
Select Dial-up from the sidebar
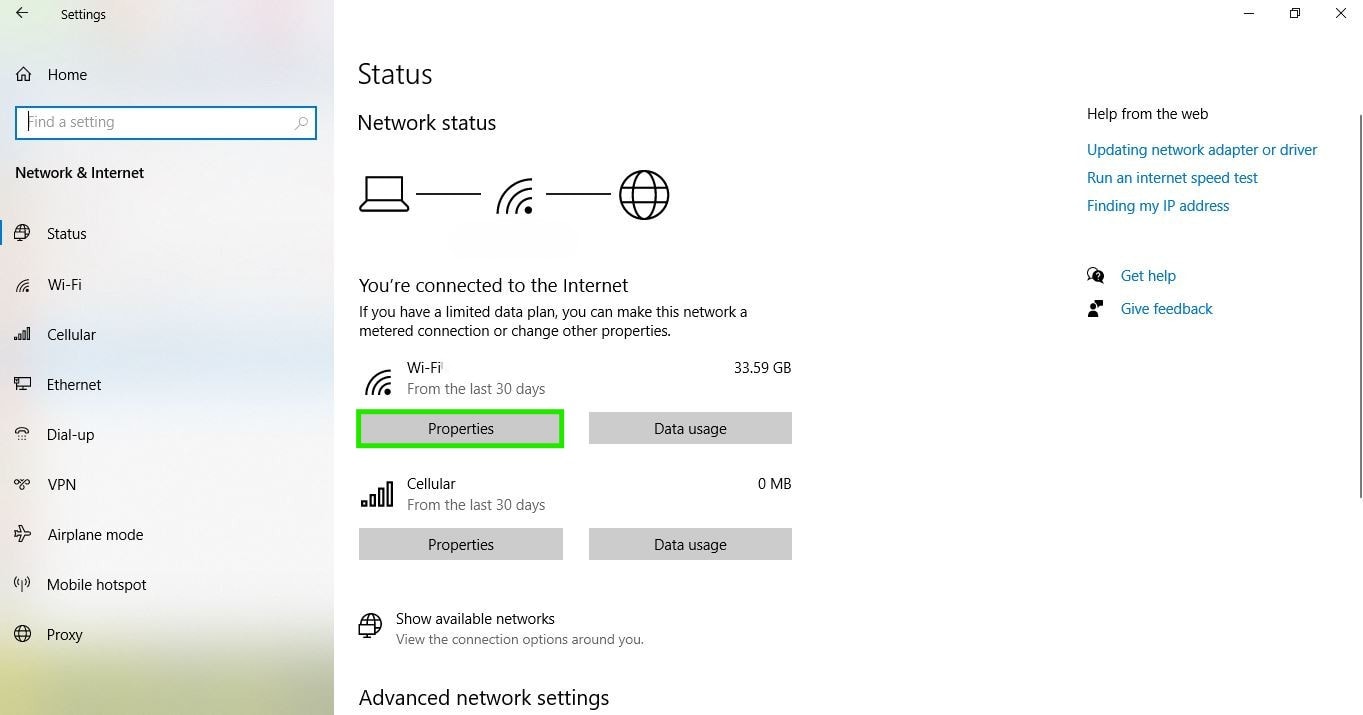70,434
